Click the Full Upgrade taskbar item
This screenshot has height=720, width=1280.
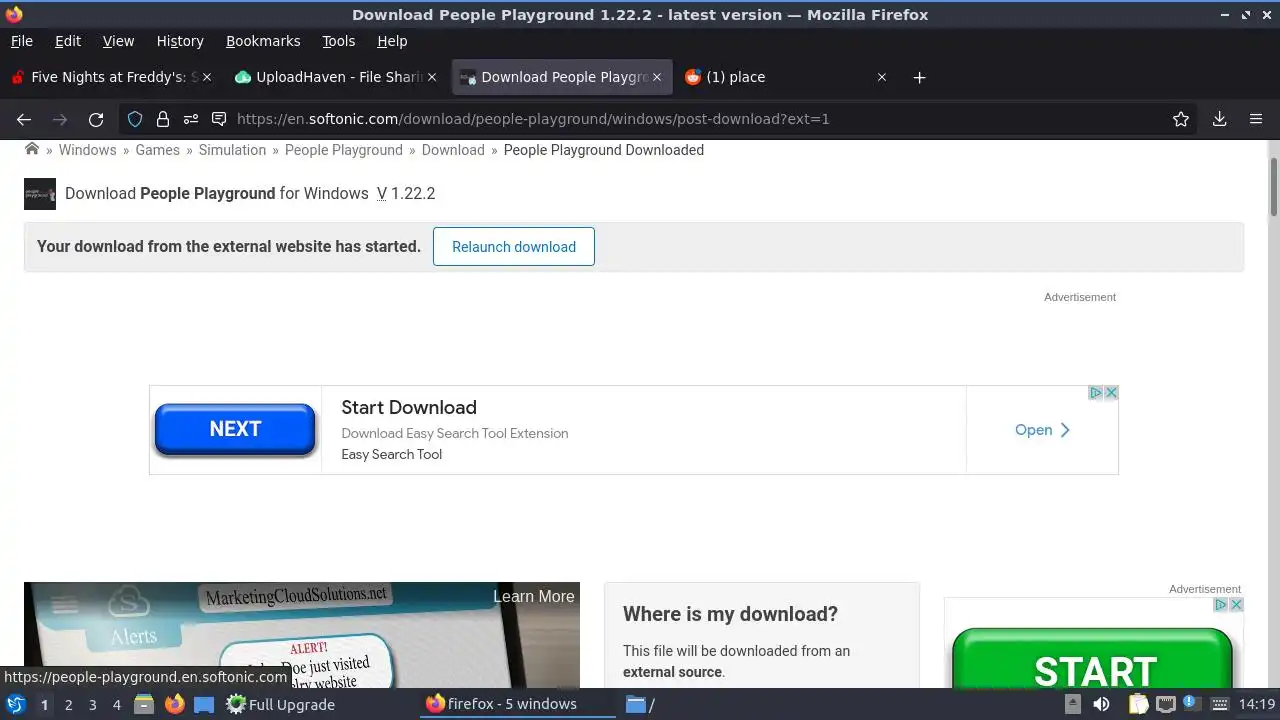click(x=280, y=704)
